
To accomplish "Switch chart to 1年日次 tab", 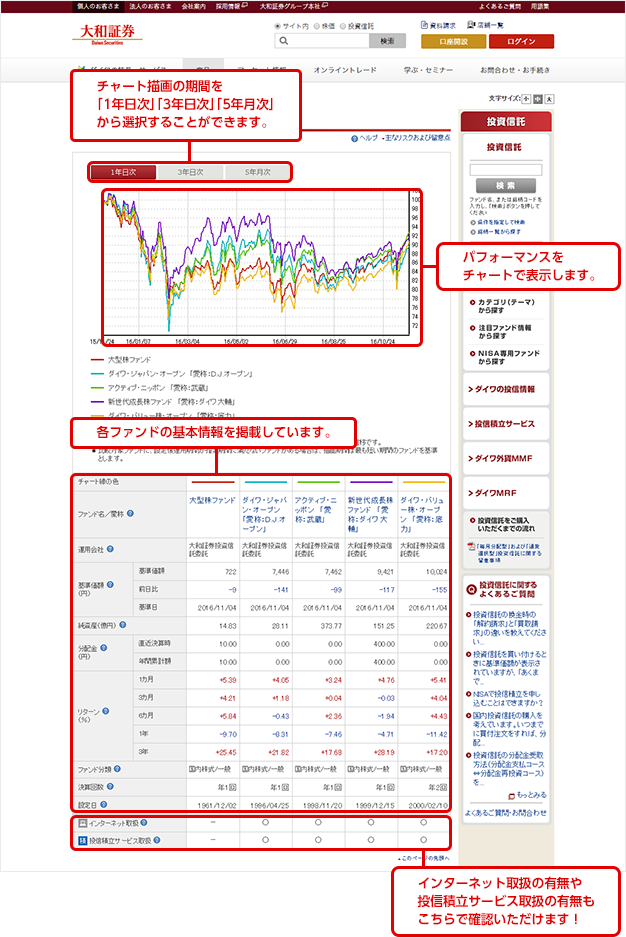I will tap(123, 172).
